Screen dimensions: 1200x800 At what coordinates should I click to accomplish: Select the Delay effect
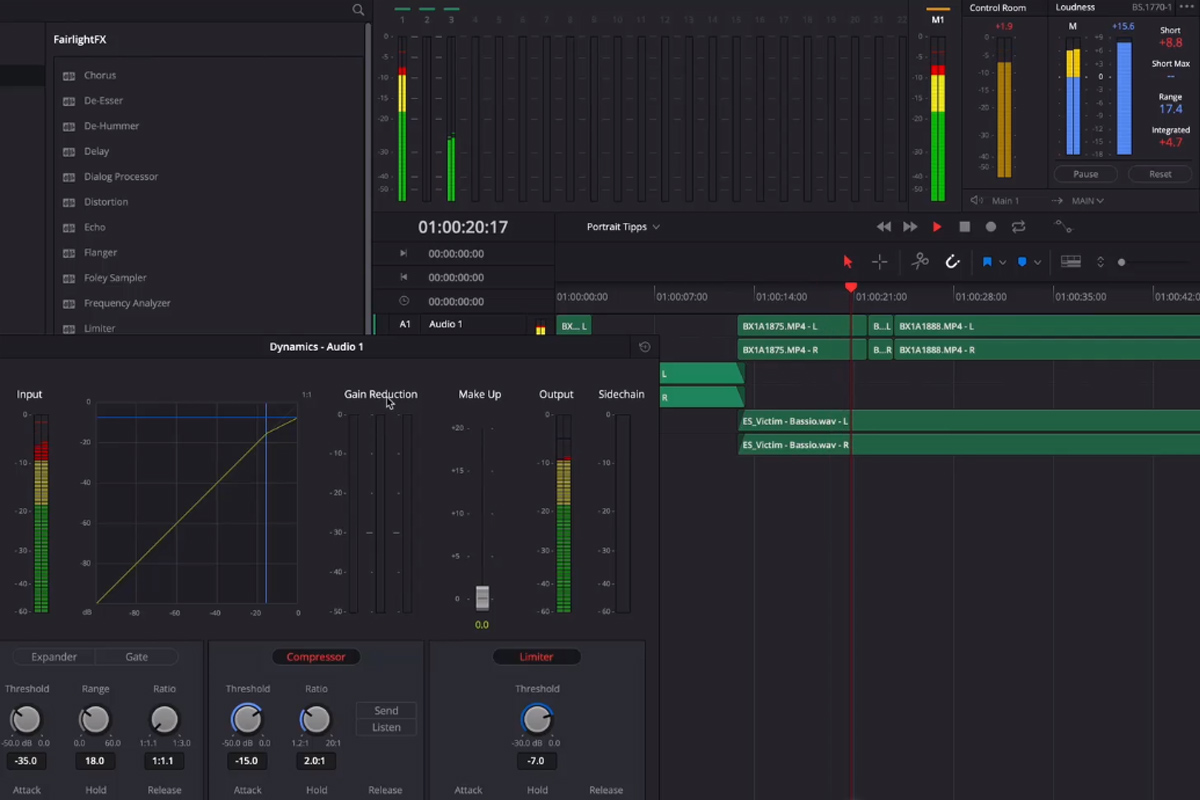[x=97, y=151]
